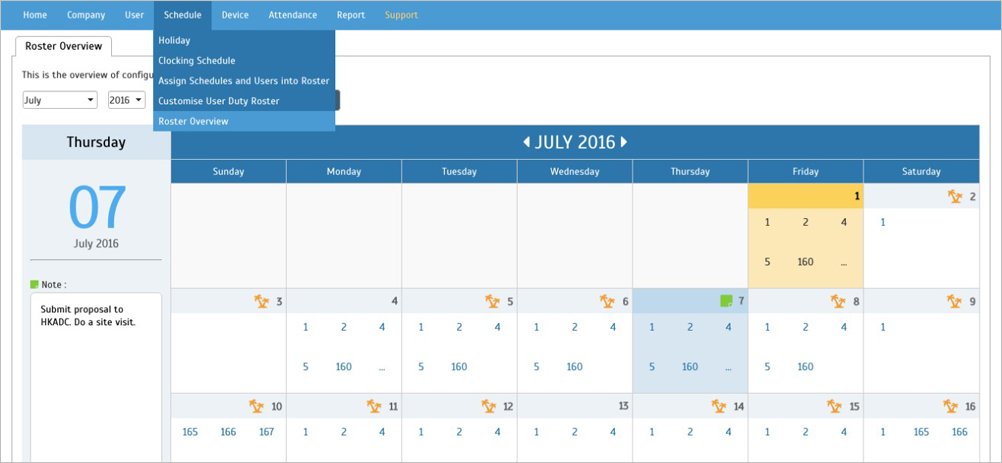Image resolution: width=1002 pixels, height=463 pixels.
Task: Switch to the Roster Overview tab
Action: coord(63,46)
